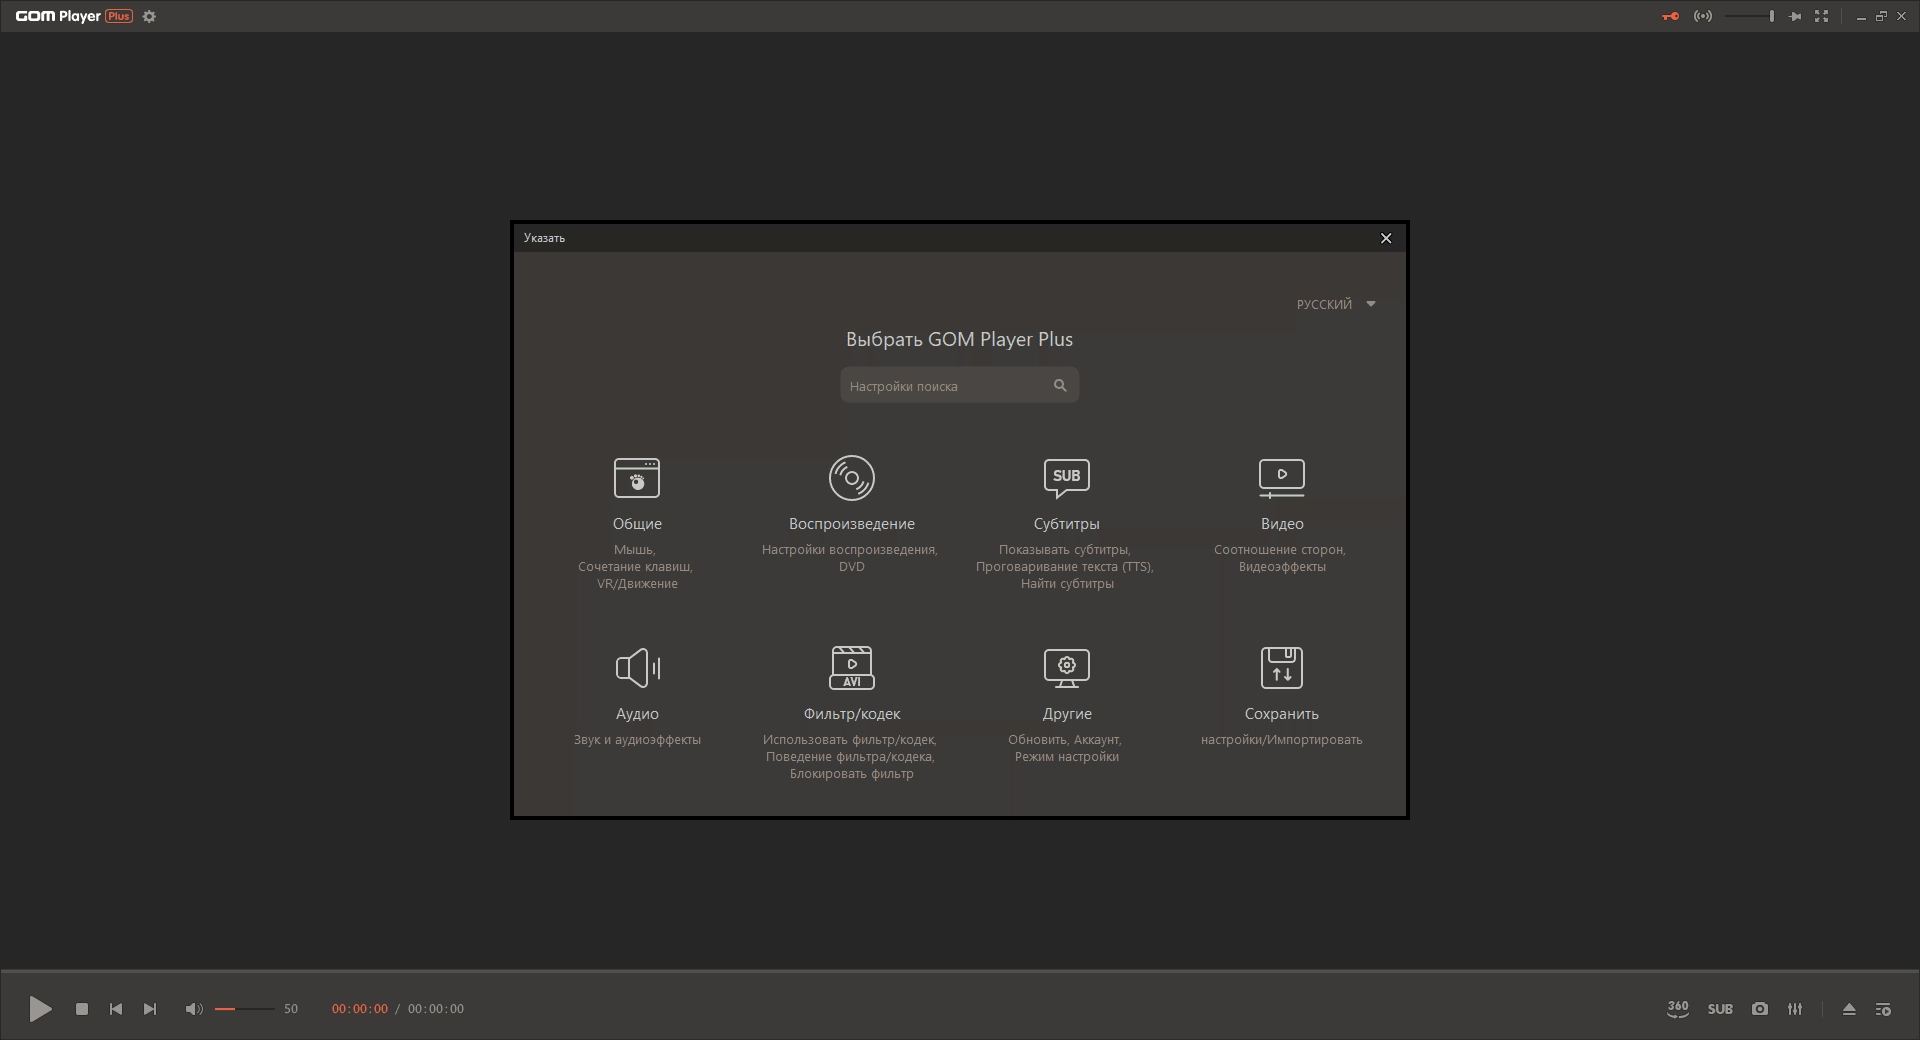Click the 'Соотношение сторон, Видеоэффекты' description
The width and height of the screenshot is (1920, 1040).
point(1281,558)
